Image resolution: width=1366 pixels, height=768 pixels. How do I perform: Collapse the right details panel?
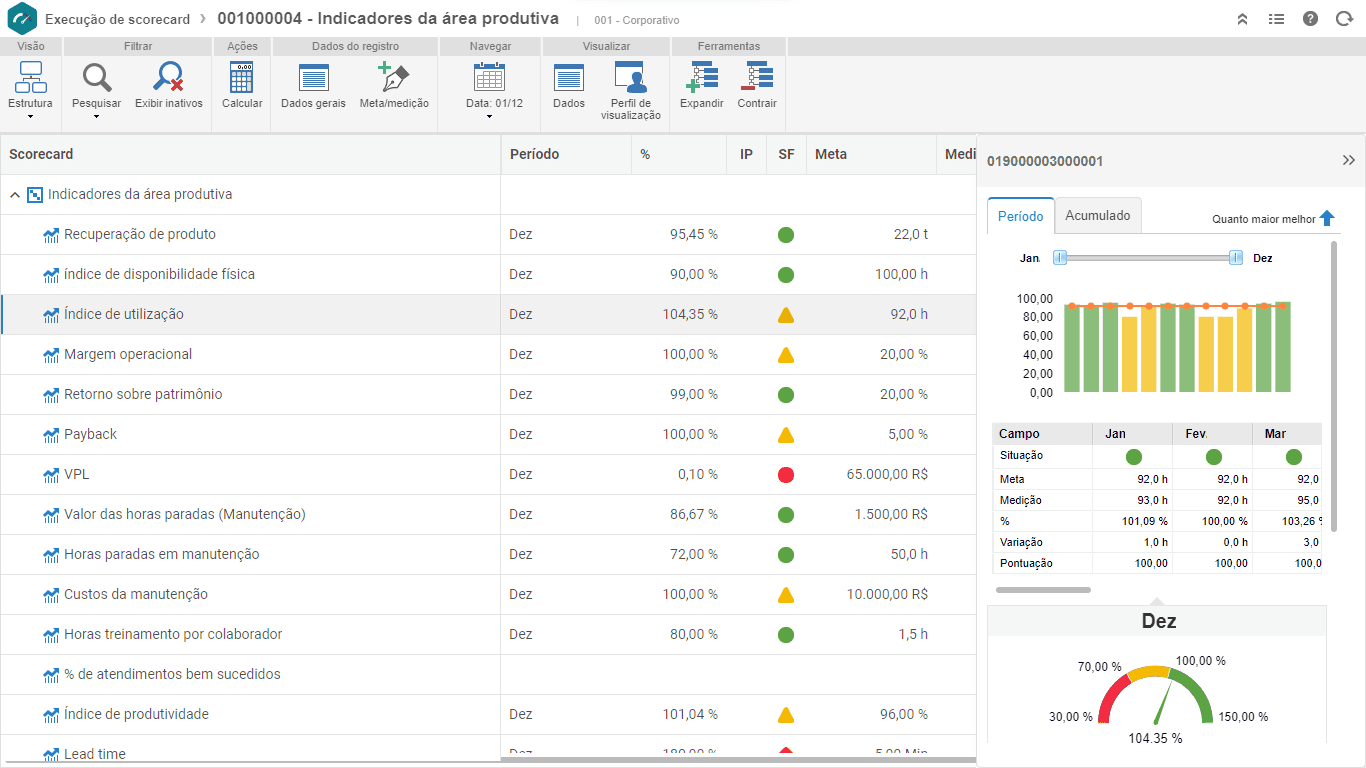[1348, 160]
